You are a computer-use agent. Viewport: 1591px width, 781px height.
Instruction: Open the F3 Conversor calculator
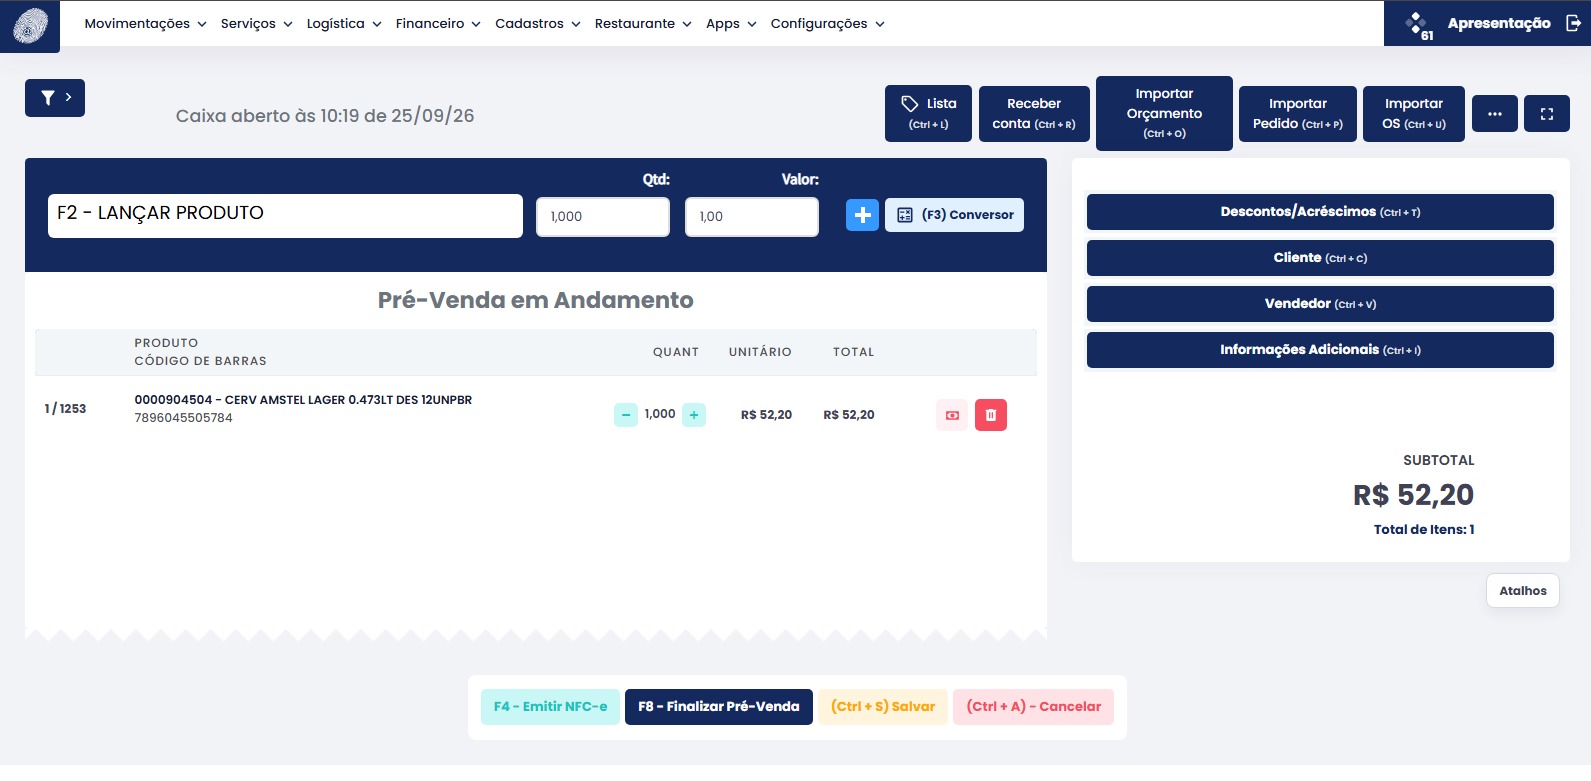click(x=954, y=215)
